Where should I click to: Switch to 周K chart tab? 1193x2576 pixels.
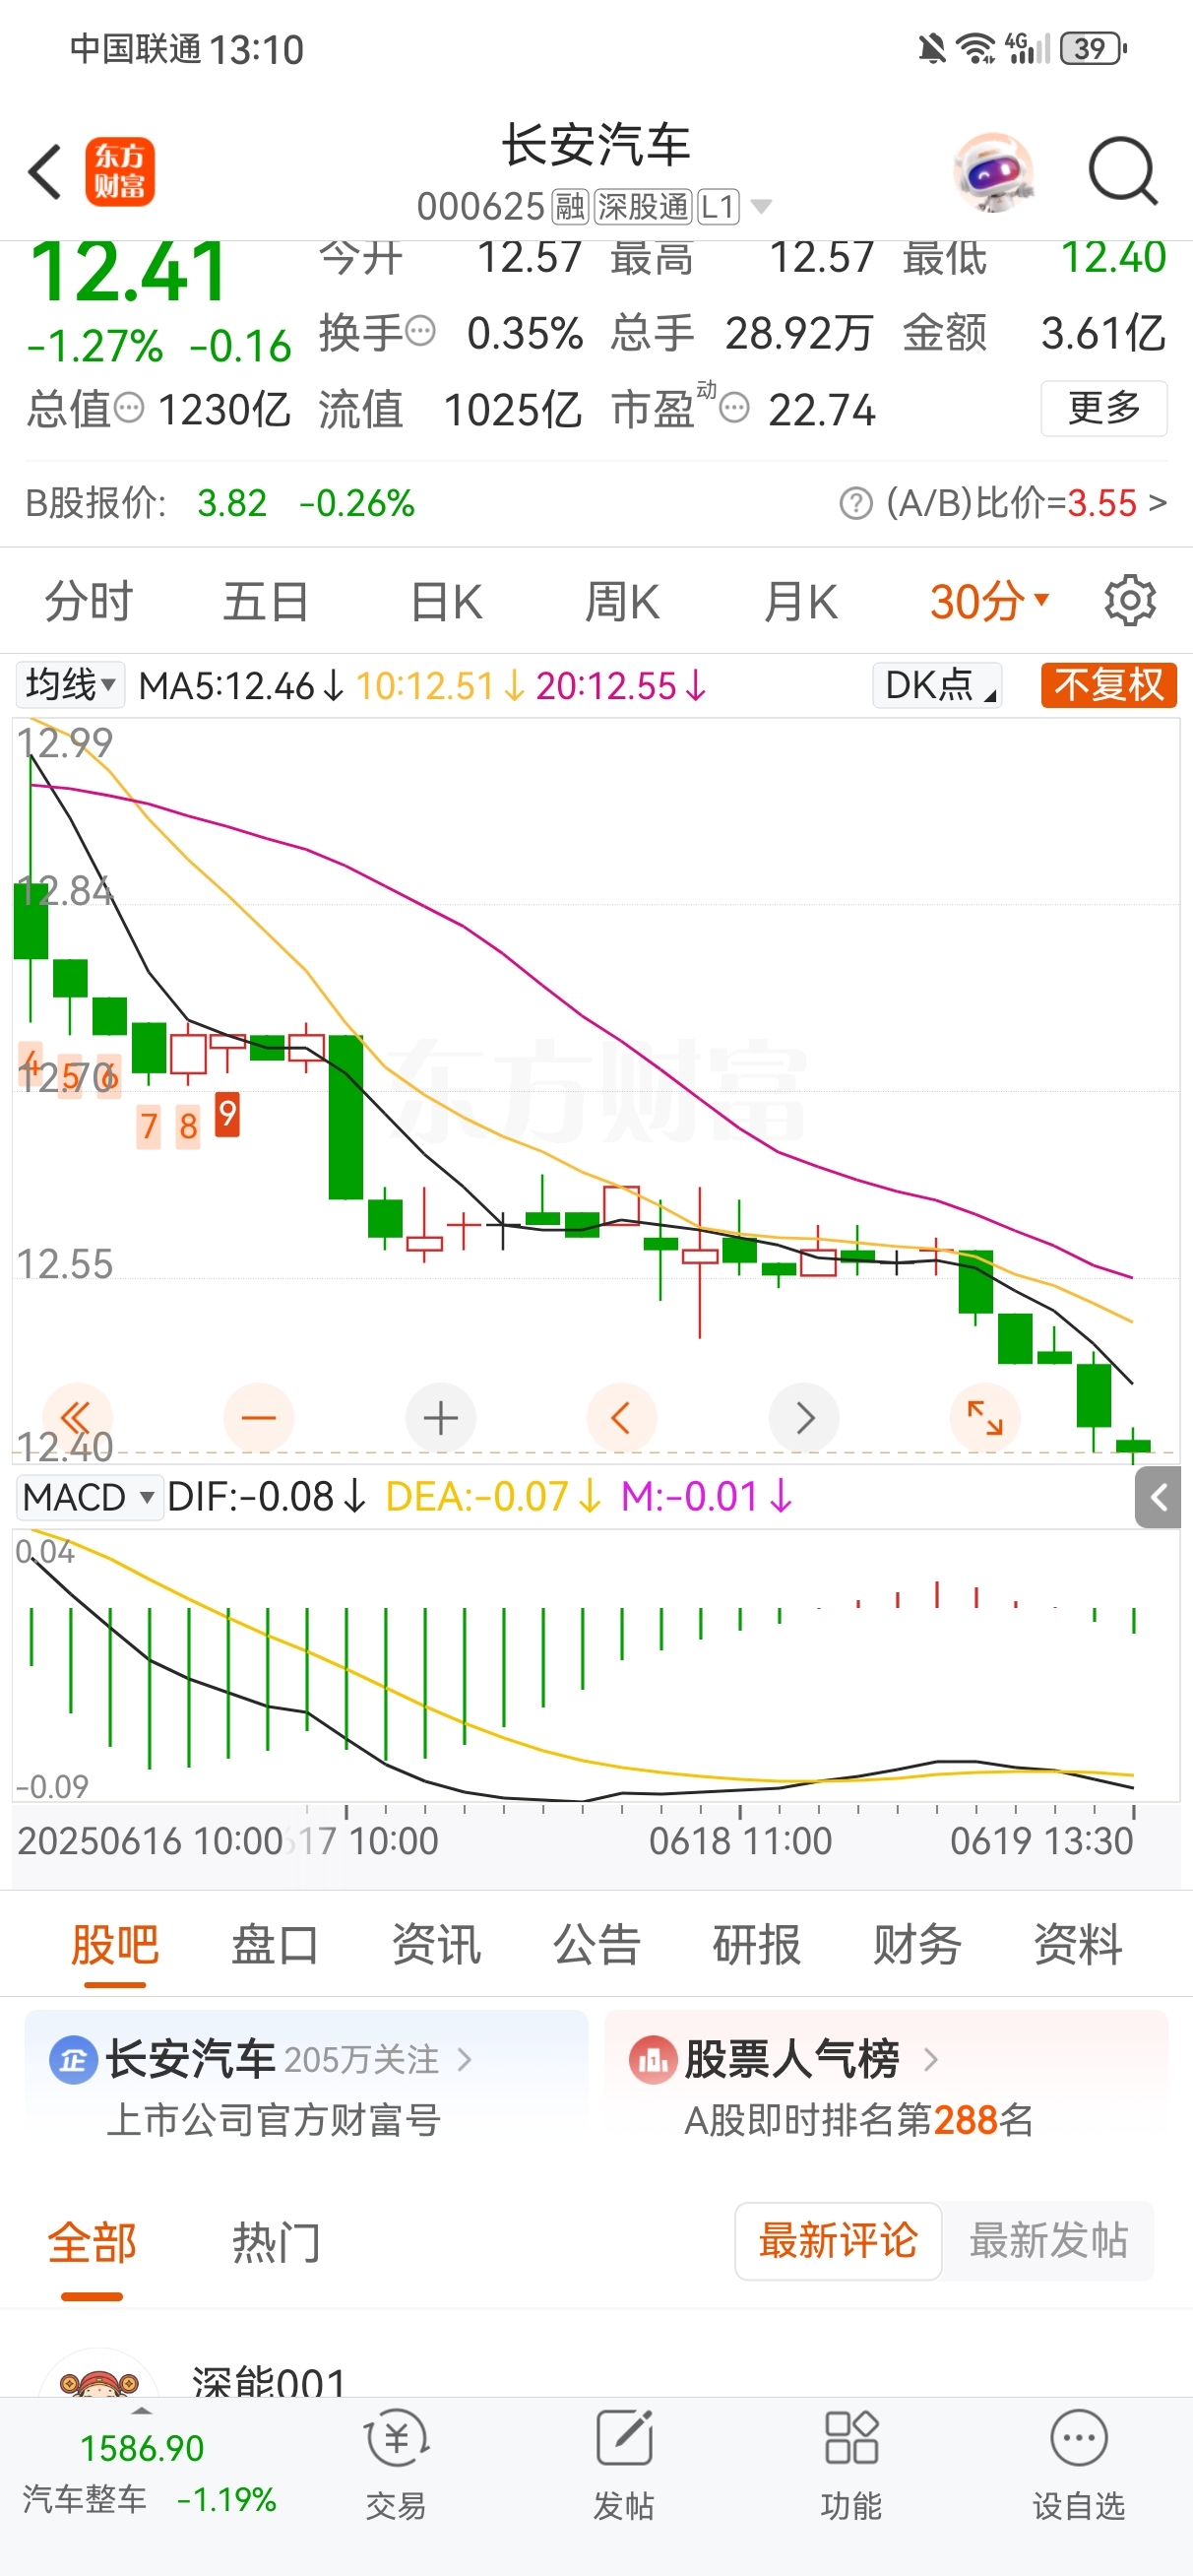(x=622, y=601)
